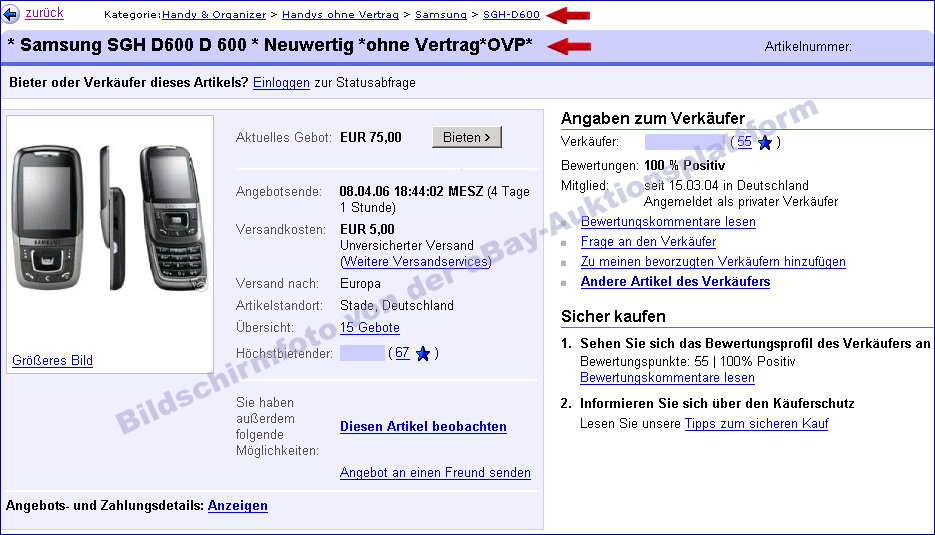Click shipping cost 'EUR 5,00'

click(367, 230)
